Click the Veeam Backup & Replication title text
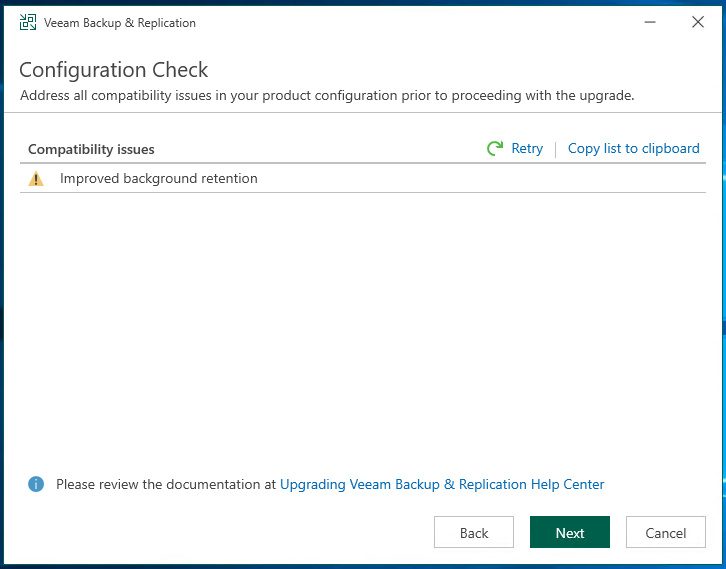 120,23
